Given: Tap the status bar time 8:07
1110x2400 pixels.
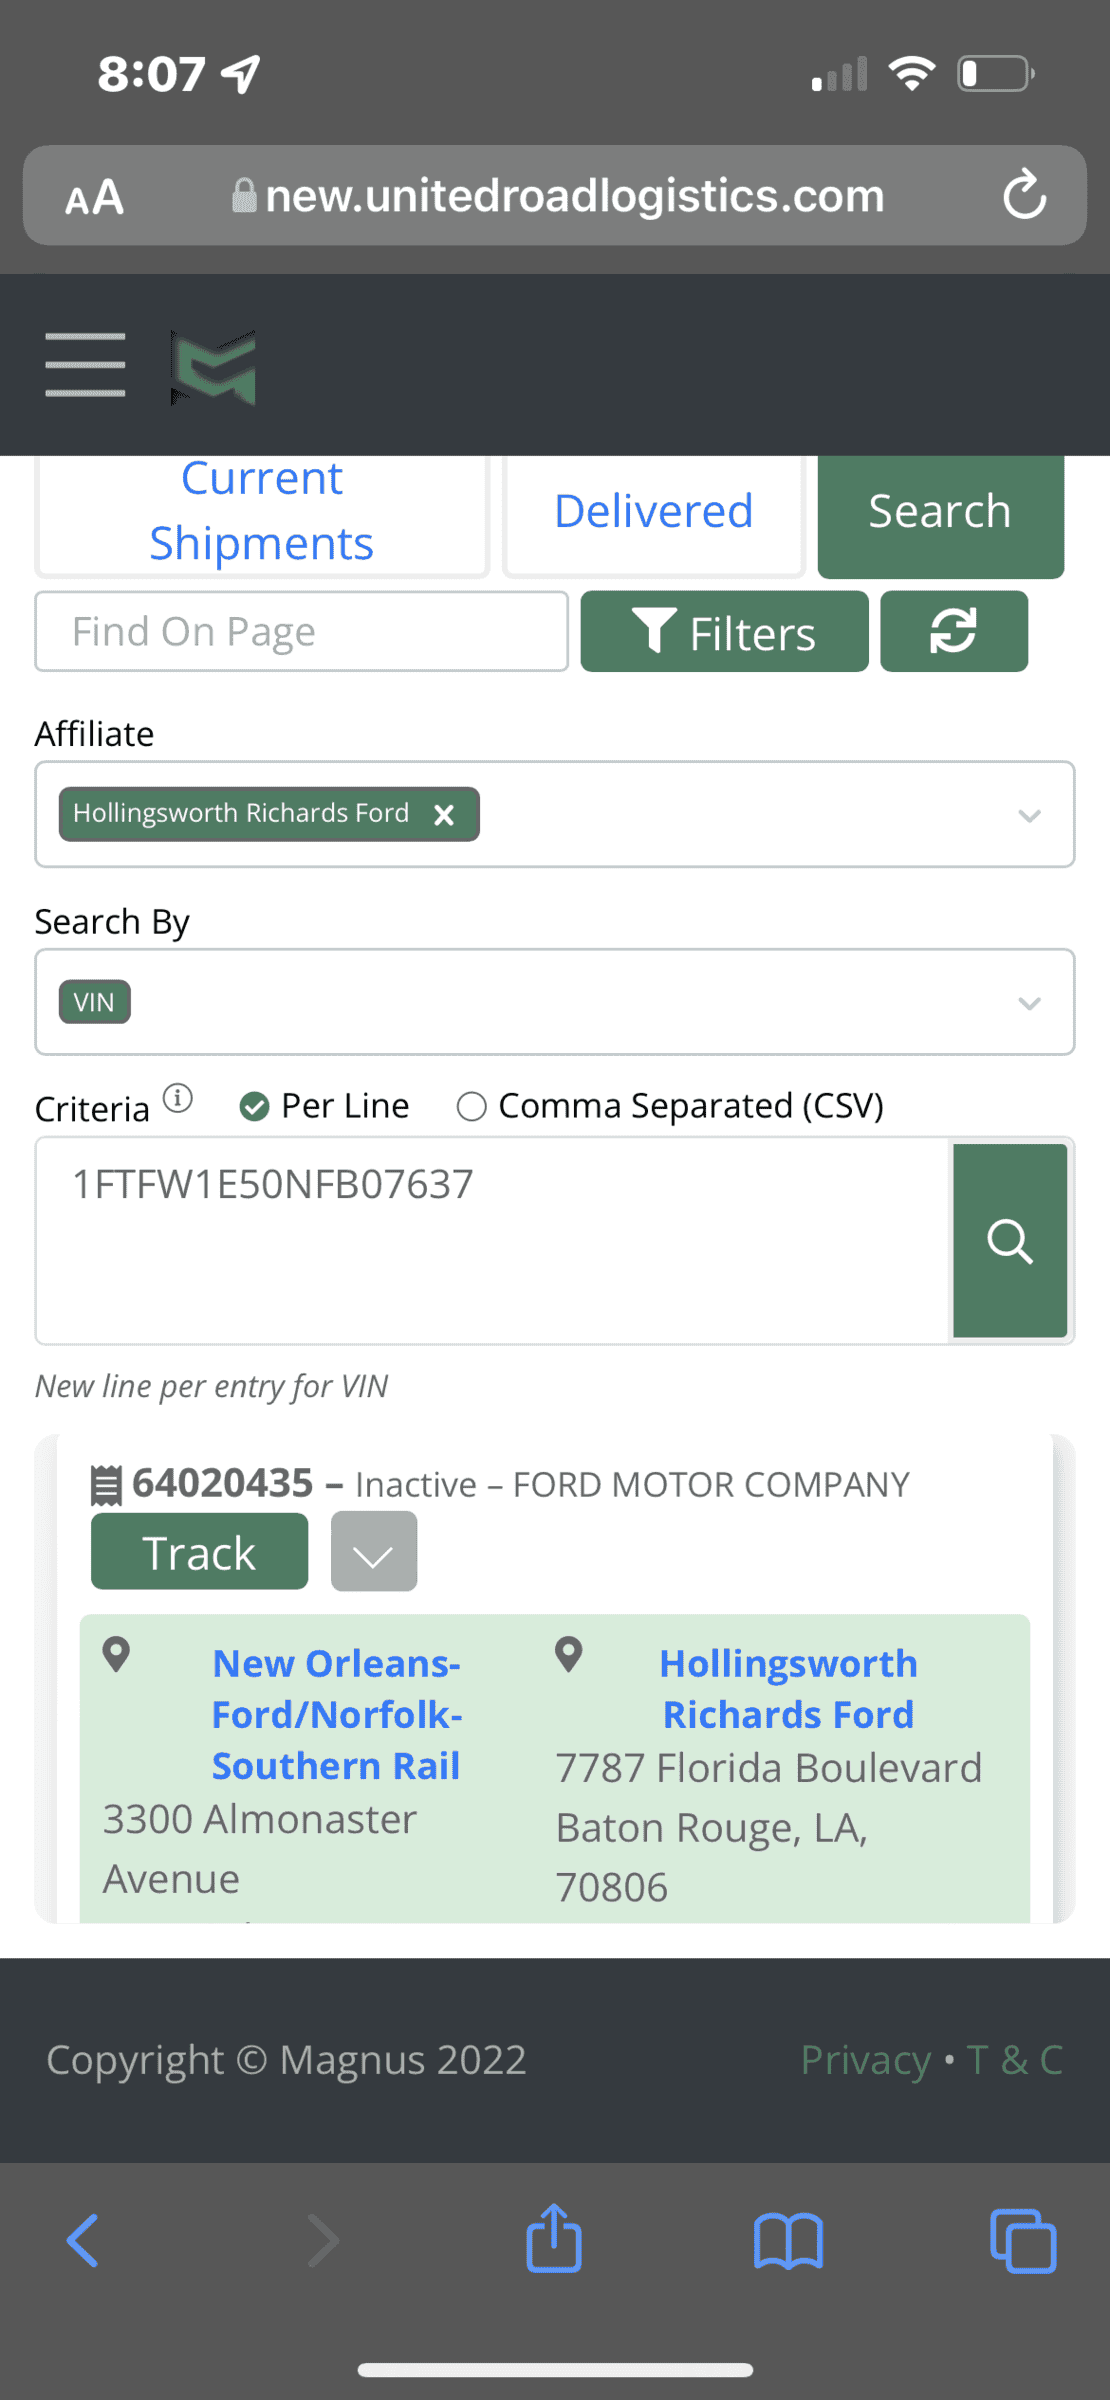Looking at the screenshot, I should click(x=151, y=74).
